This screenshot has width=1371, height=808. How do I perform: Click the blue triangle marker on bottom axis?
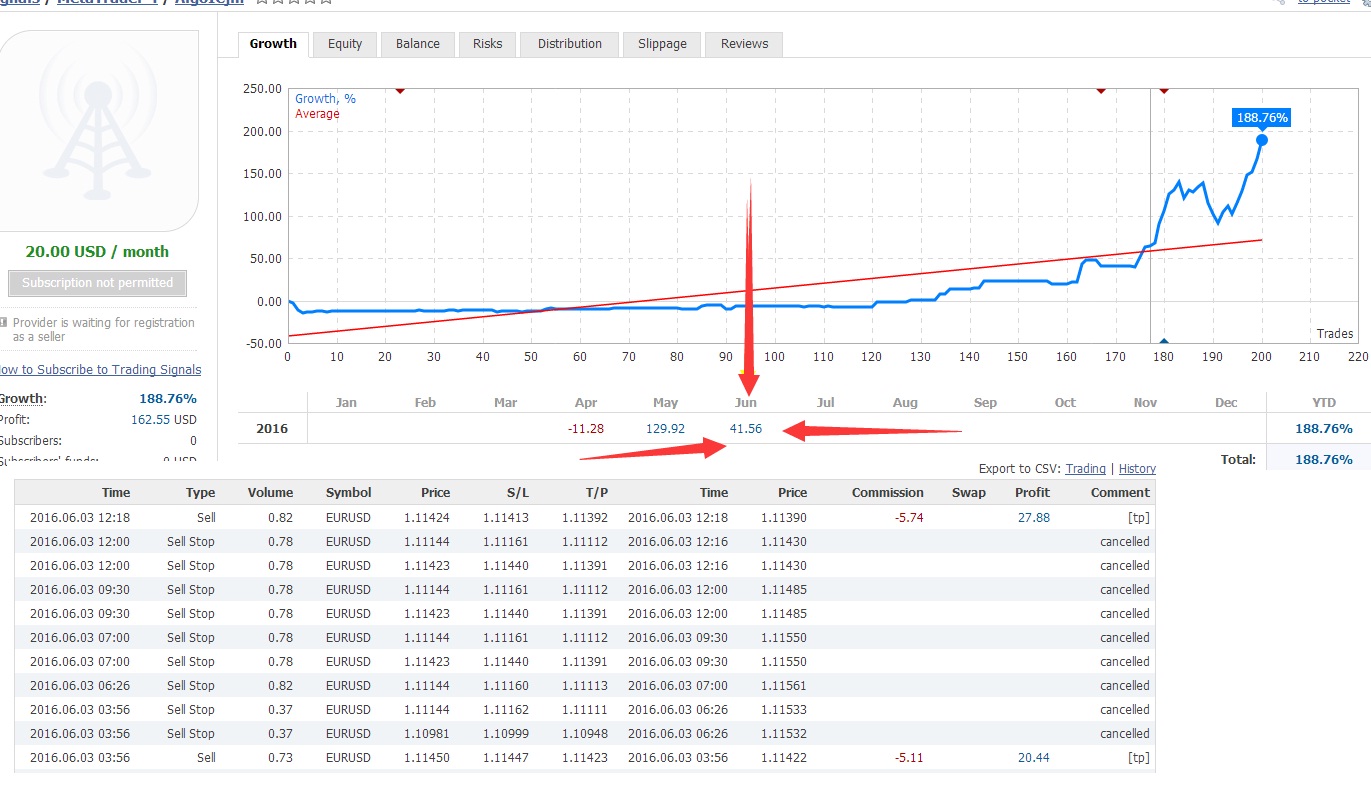coord(1164,341)
